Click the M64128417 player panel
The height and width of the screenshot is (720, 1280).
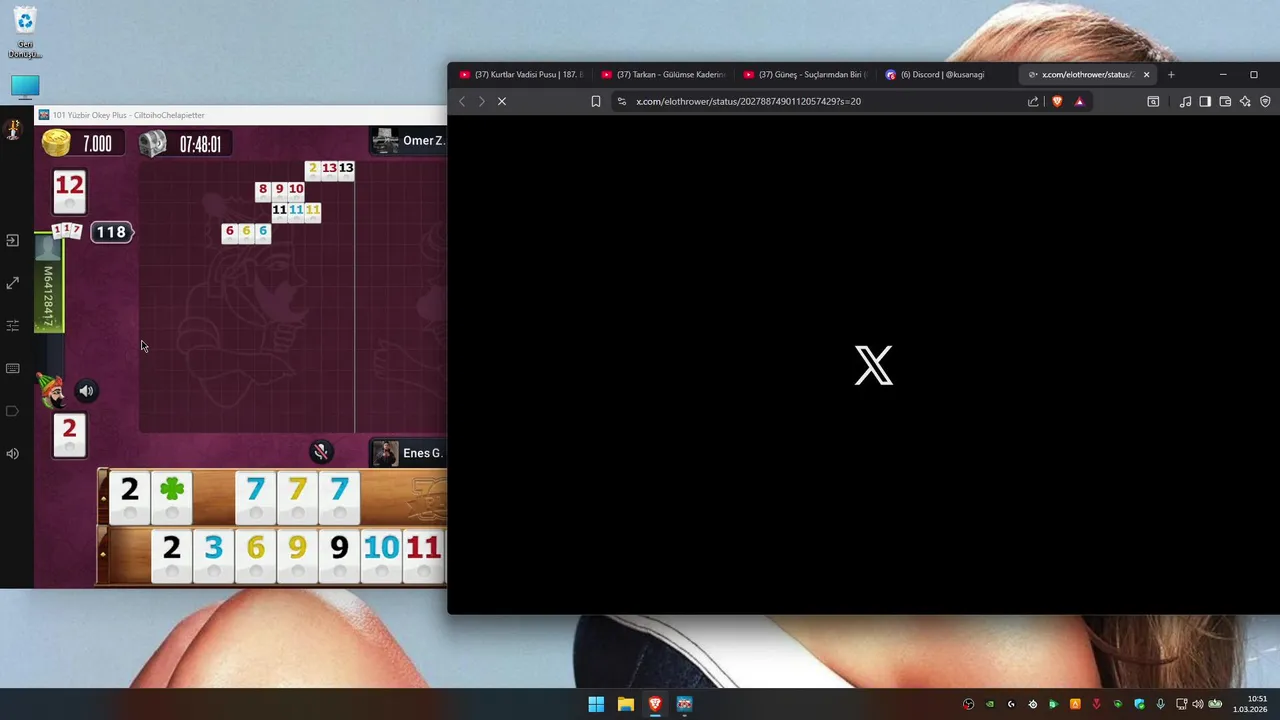[x=48, y=285]
